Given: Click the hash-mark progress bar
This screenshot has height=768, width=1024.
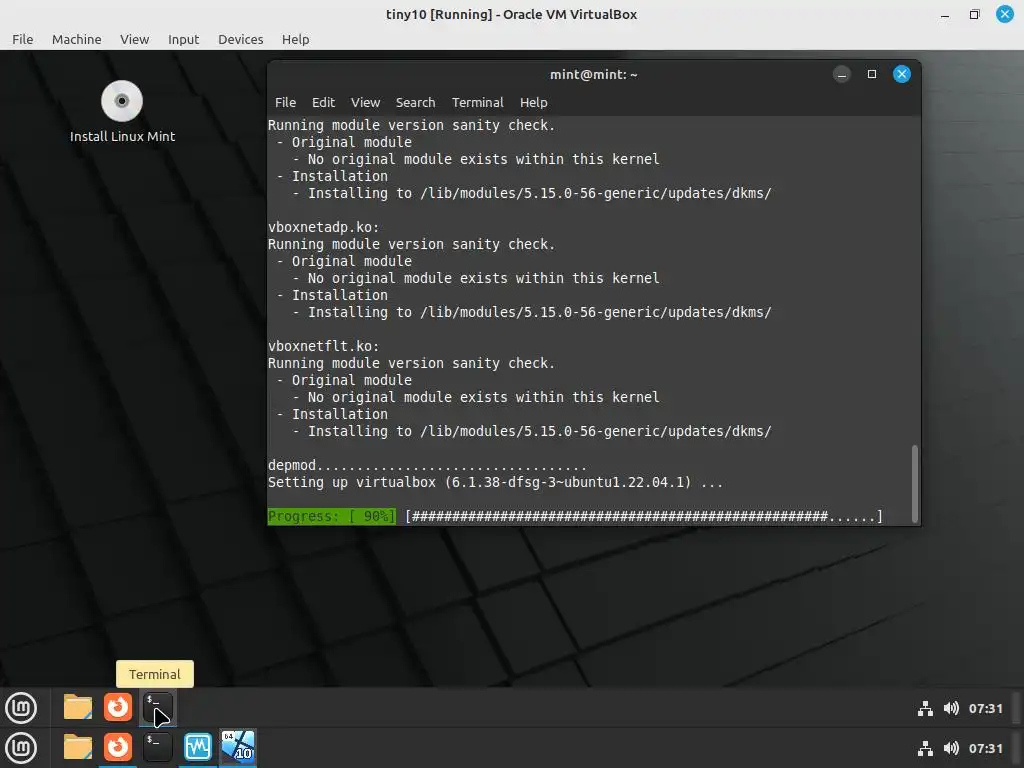Looking at the screenshot, I should click(x=644, y=516).
